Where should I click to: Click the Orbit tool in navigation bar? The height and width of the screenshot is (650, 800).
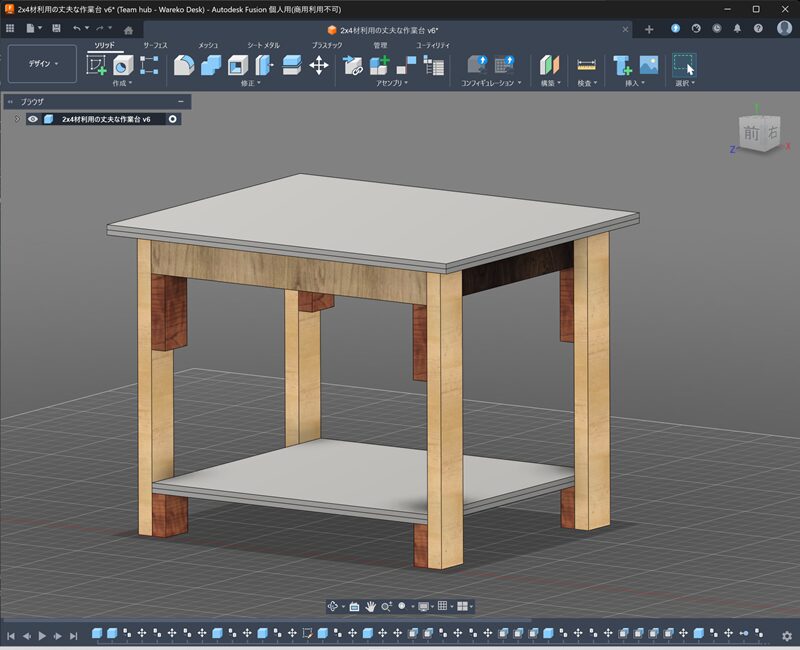pos(334,606)
